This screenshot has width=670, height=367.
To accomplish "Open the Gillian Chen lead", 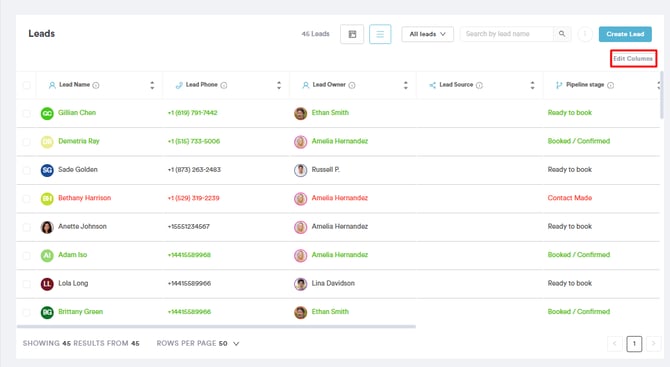I will (77, 113).
